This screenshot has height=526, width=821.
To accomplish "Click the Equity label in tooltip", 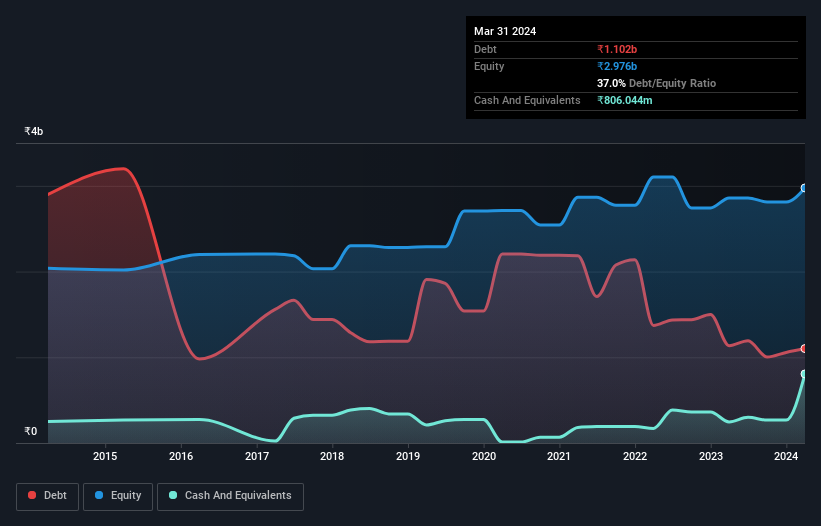I will click(x=489, y=66).
